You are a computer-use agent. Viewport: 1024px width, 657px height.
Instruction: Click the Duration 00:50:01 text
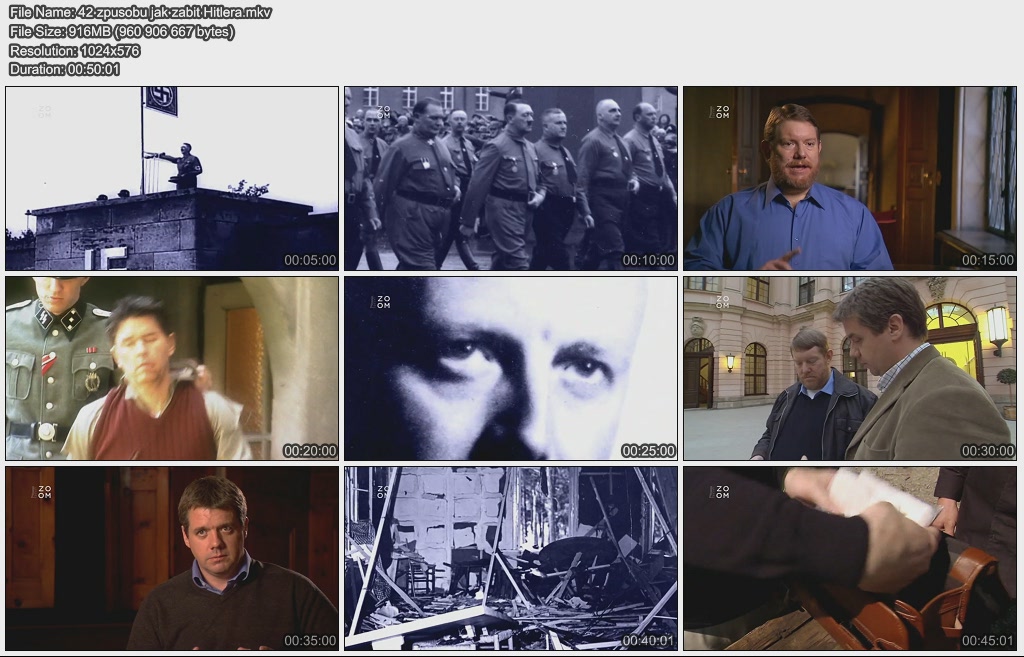[x=65, y=69]
